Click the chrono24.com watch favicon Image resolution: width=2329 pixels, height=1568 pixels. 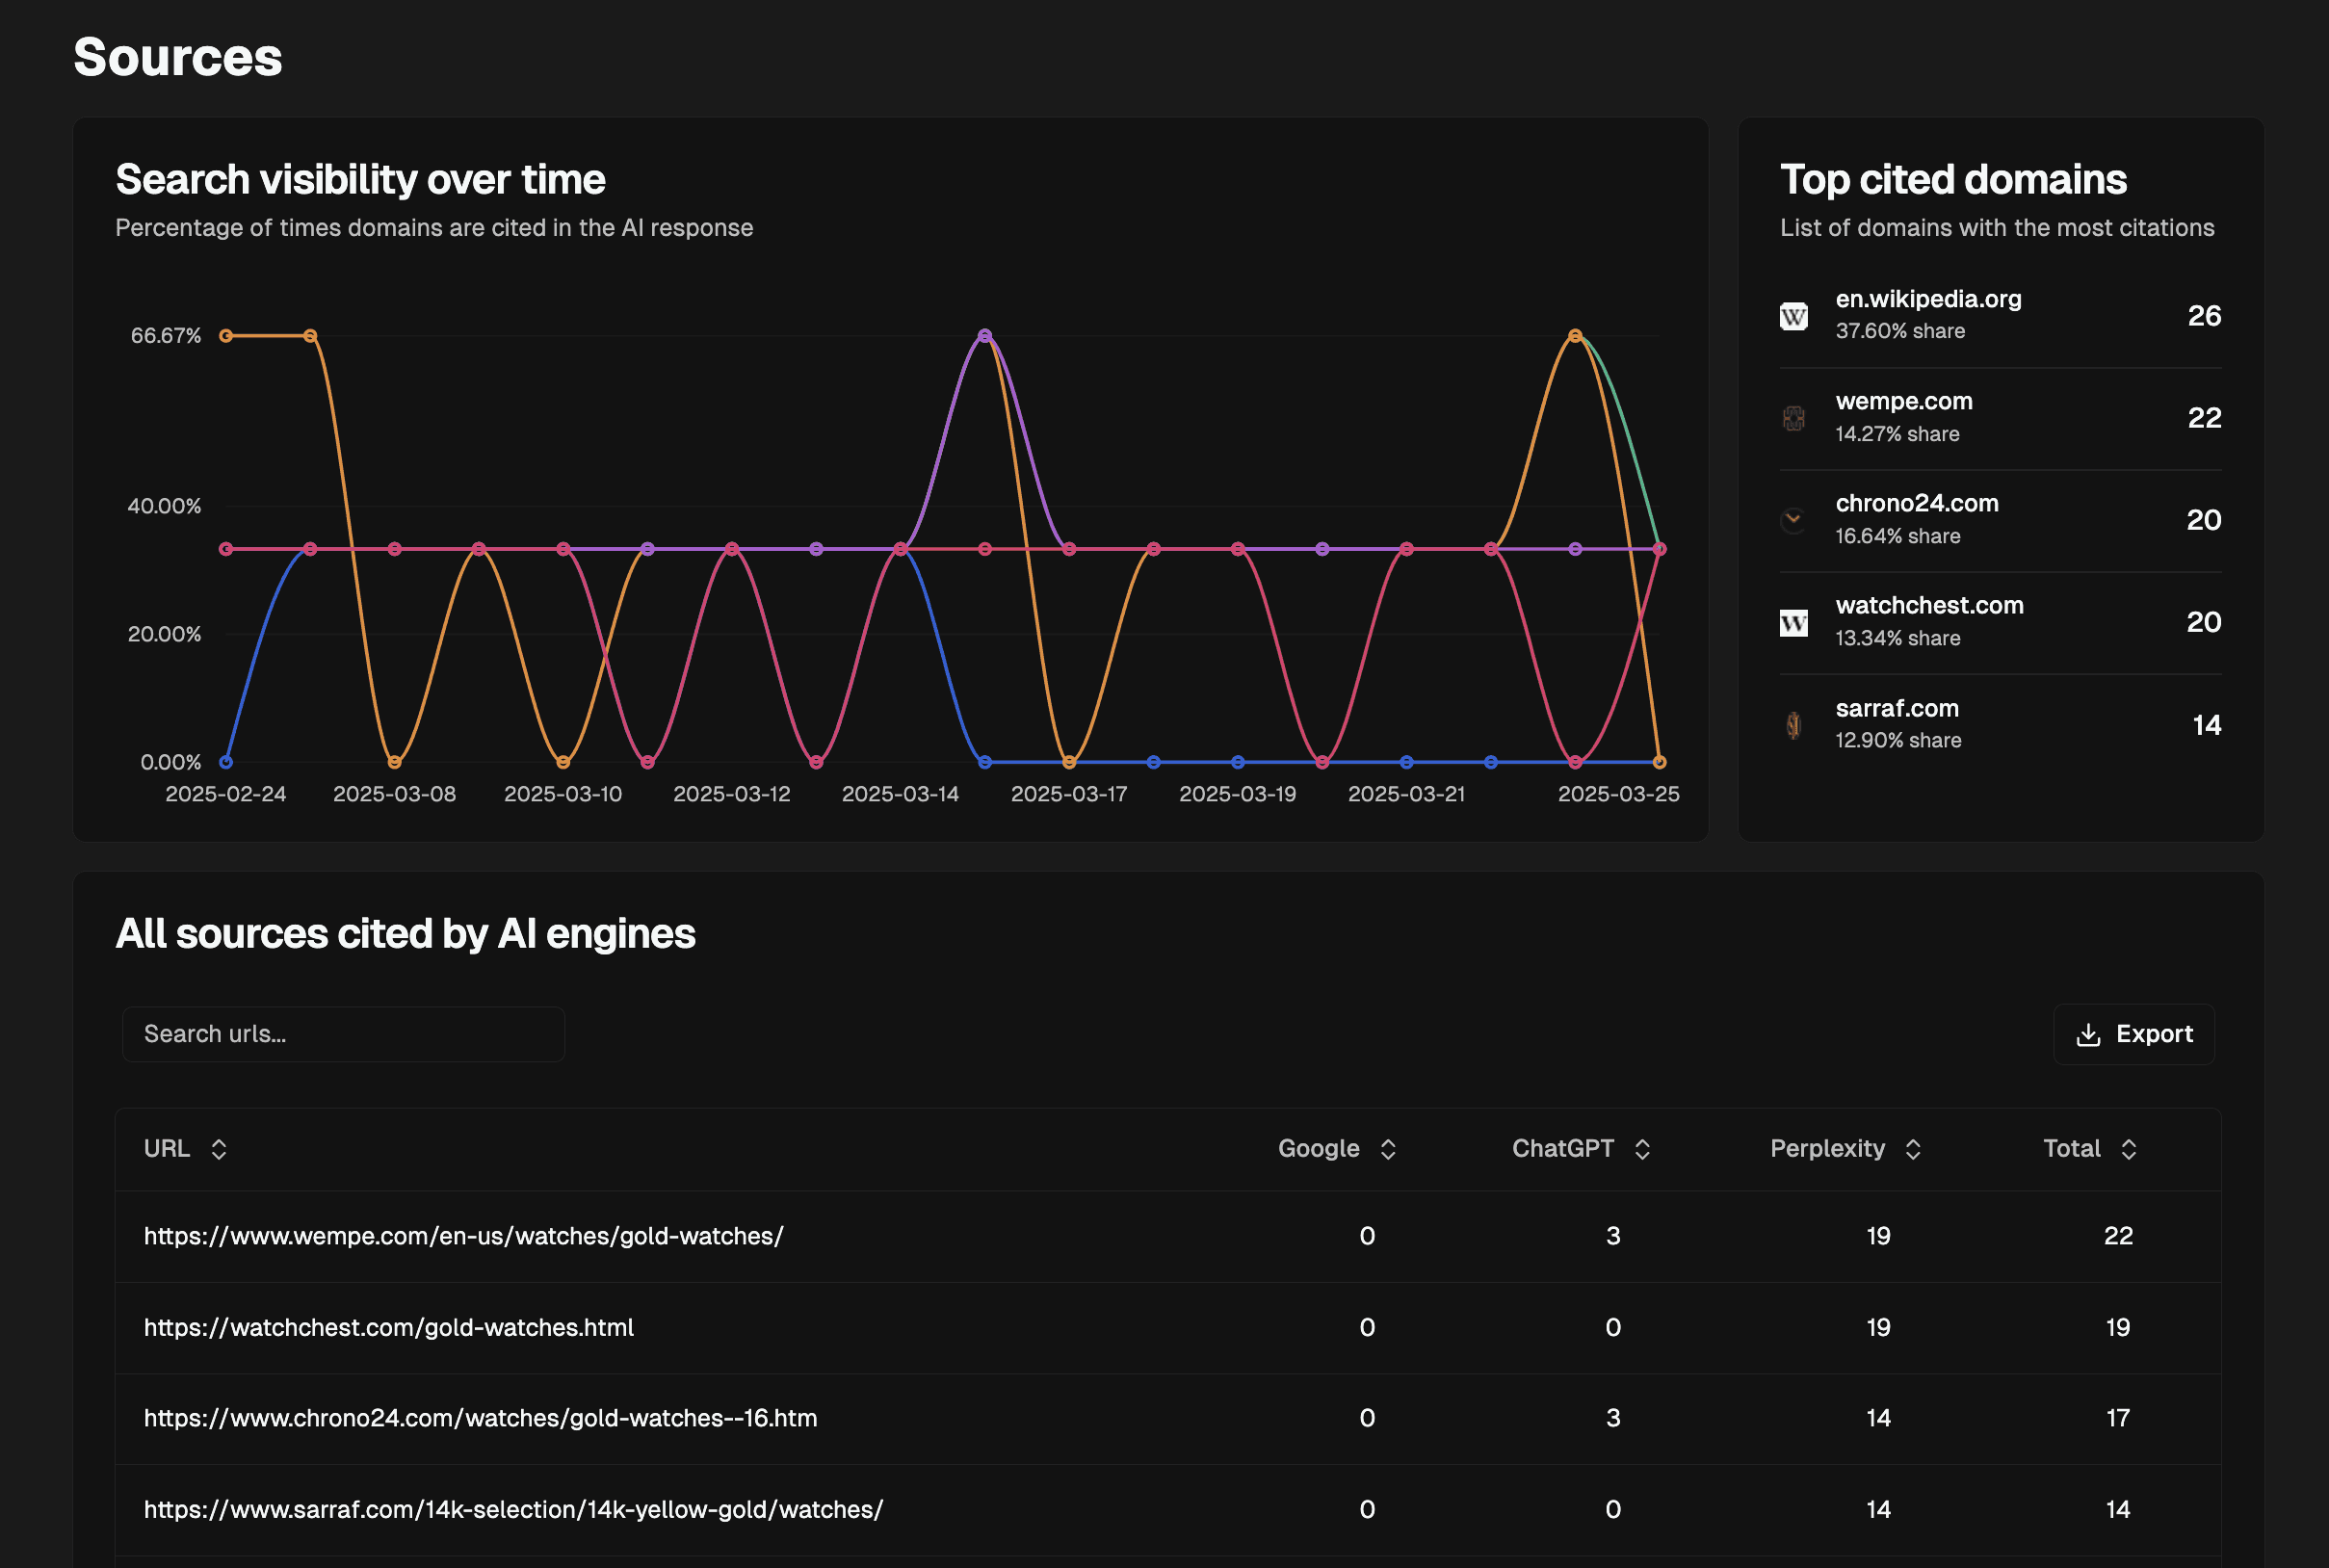click(x=1793, y=519)
